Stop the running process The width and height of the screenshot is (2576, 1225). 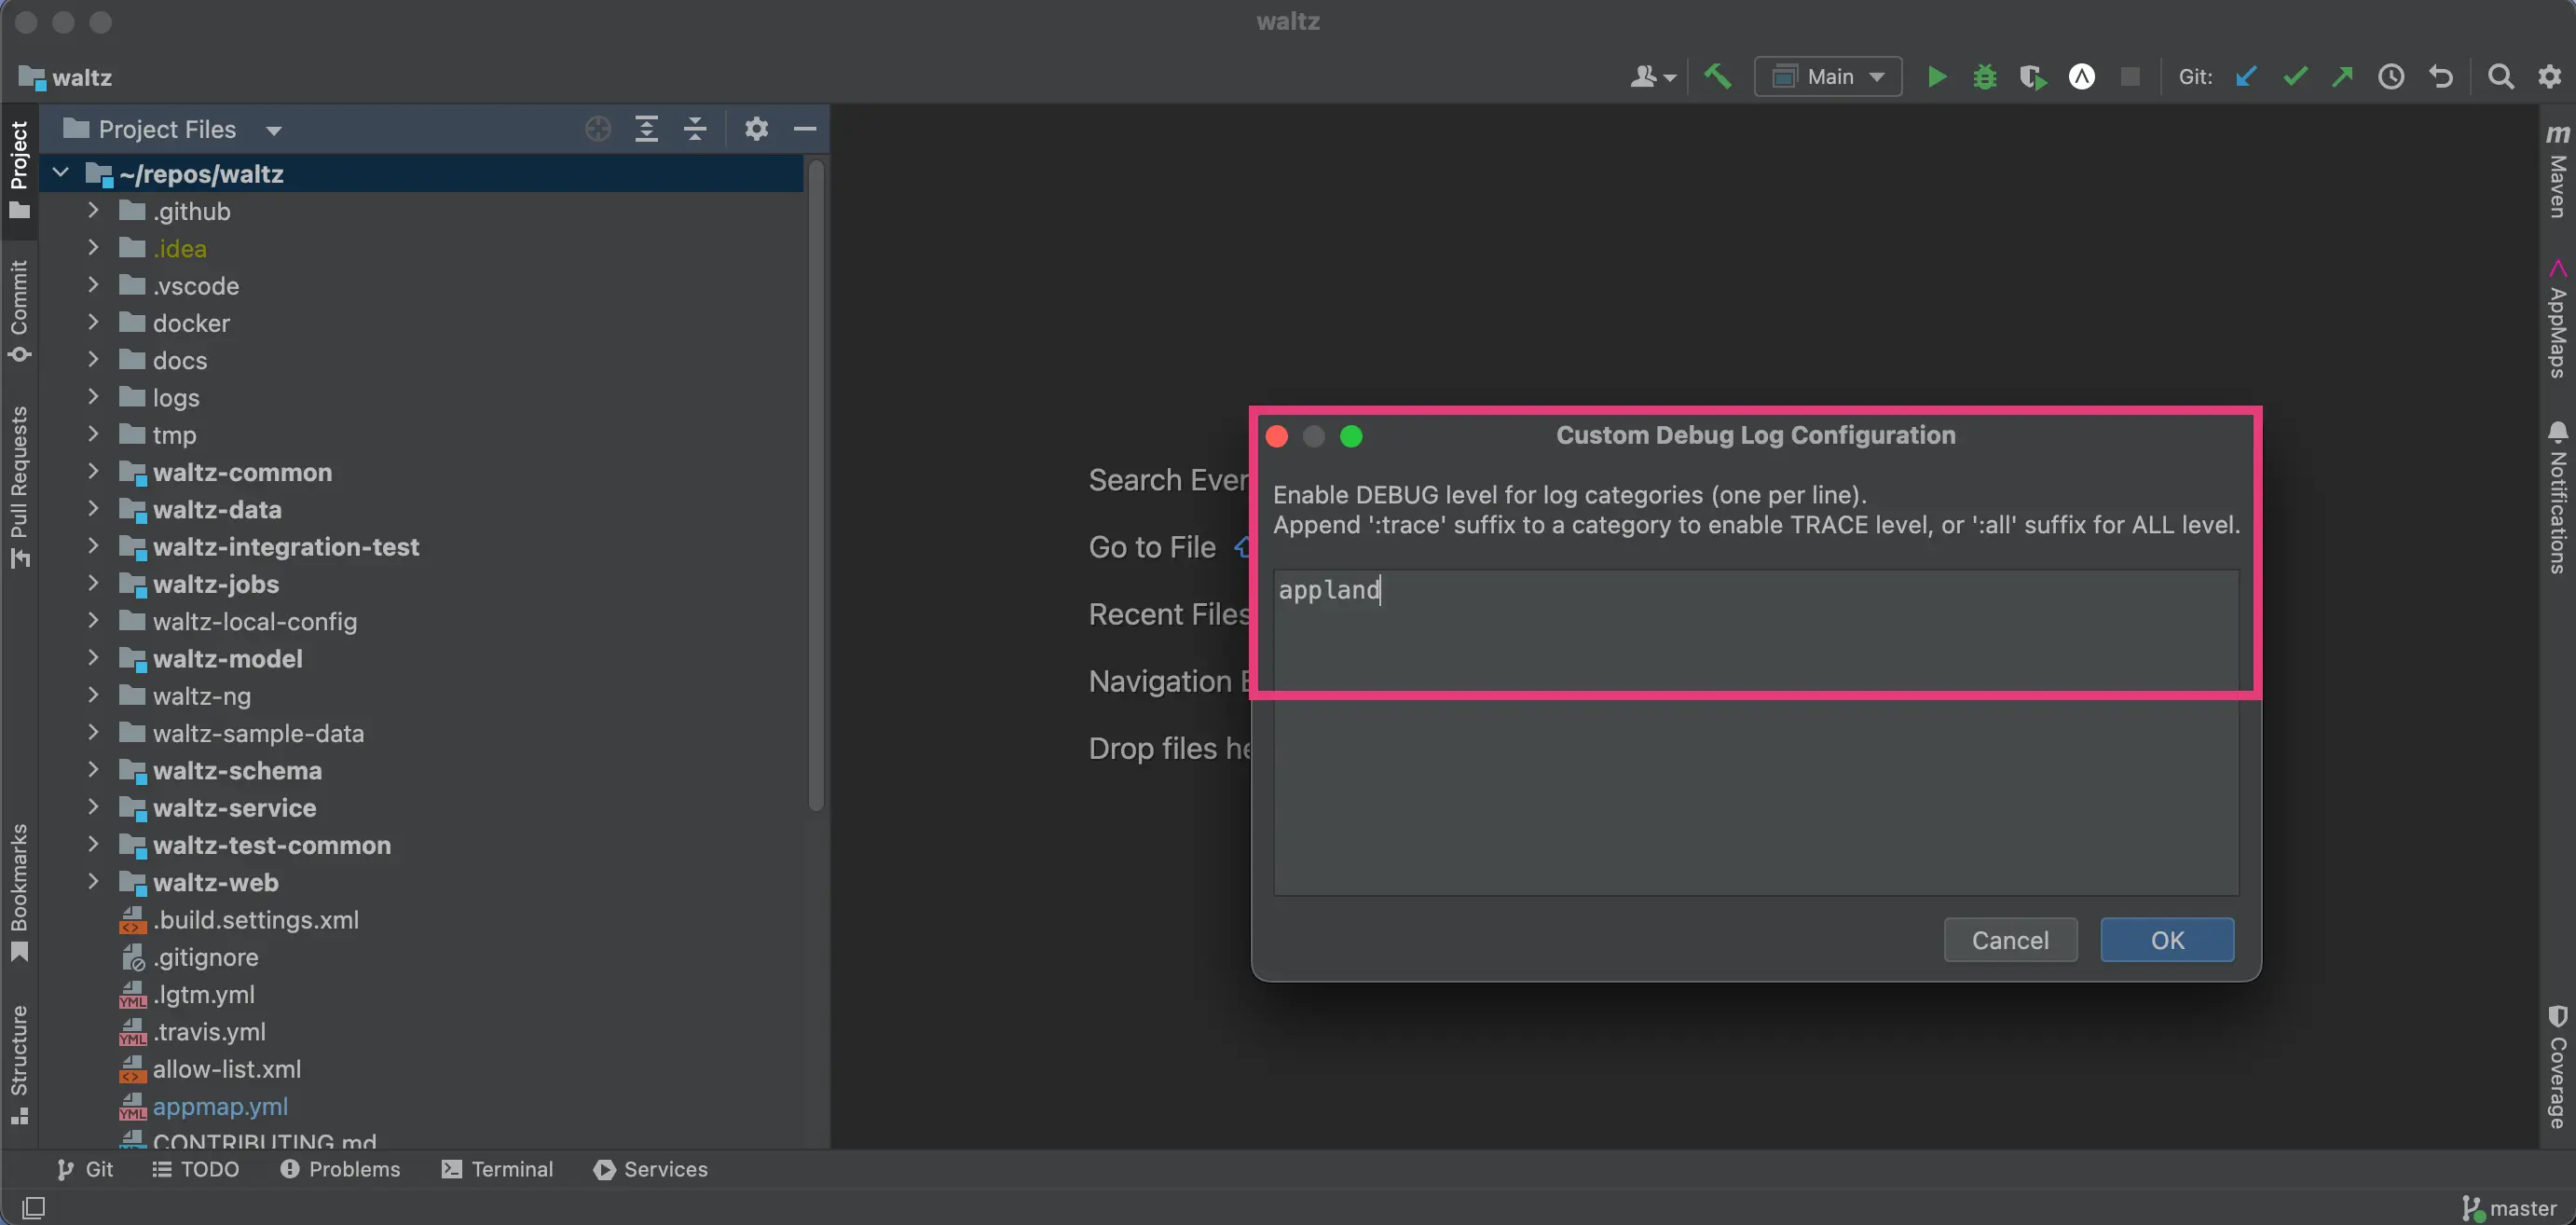click(2130, 77)
